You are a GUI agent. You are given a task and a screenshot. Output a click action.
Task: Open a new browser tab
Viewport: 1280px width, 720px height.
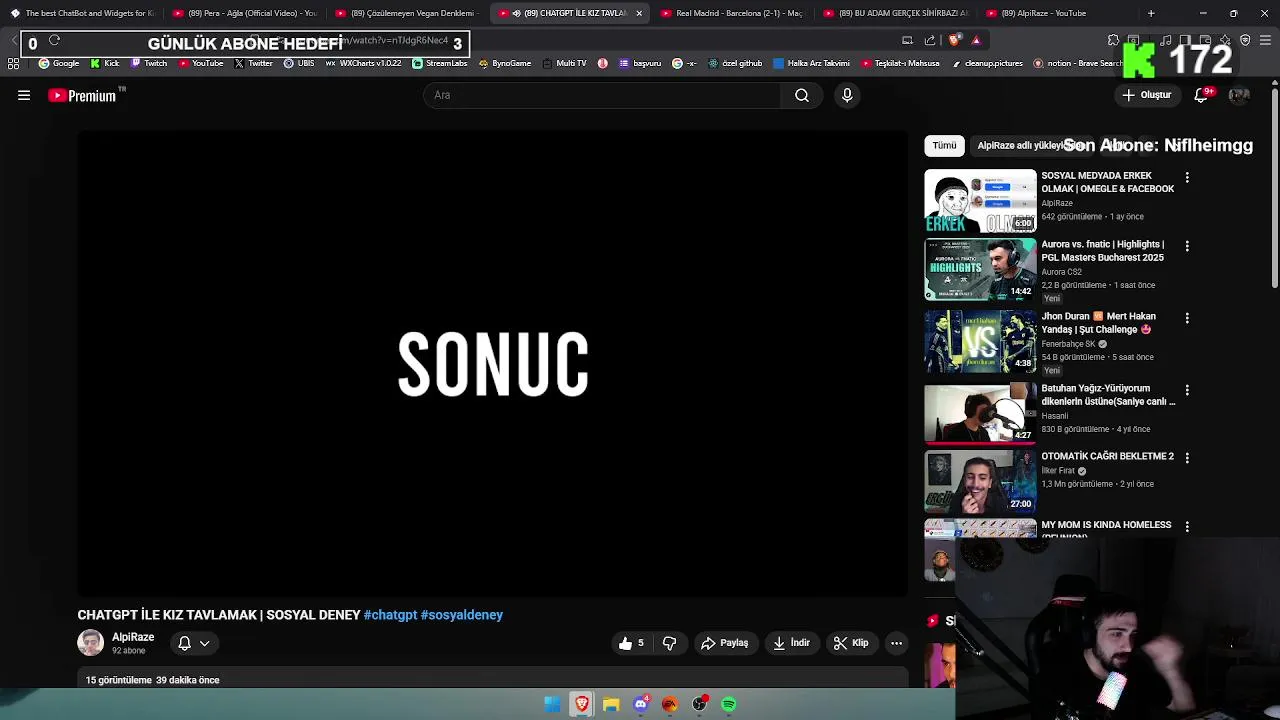coord(1151,13)
